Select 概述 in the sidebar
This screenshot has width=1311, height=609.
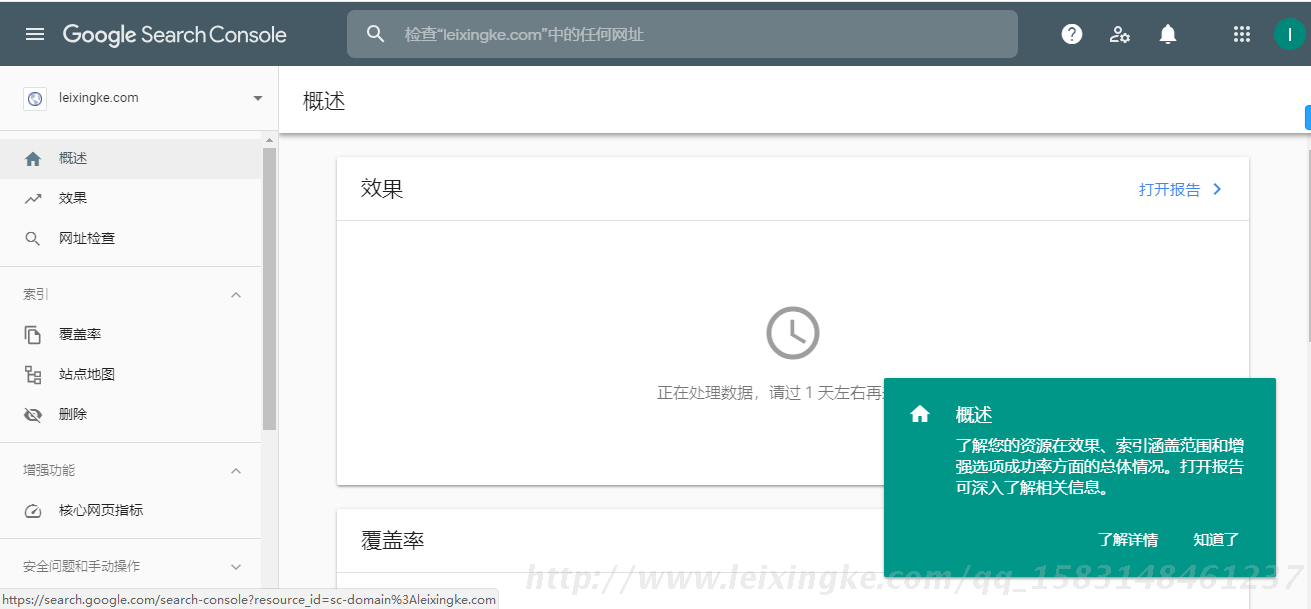pos(131,159)
